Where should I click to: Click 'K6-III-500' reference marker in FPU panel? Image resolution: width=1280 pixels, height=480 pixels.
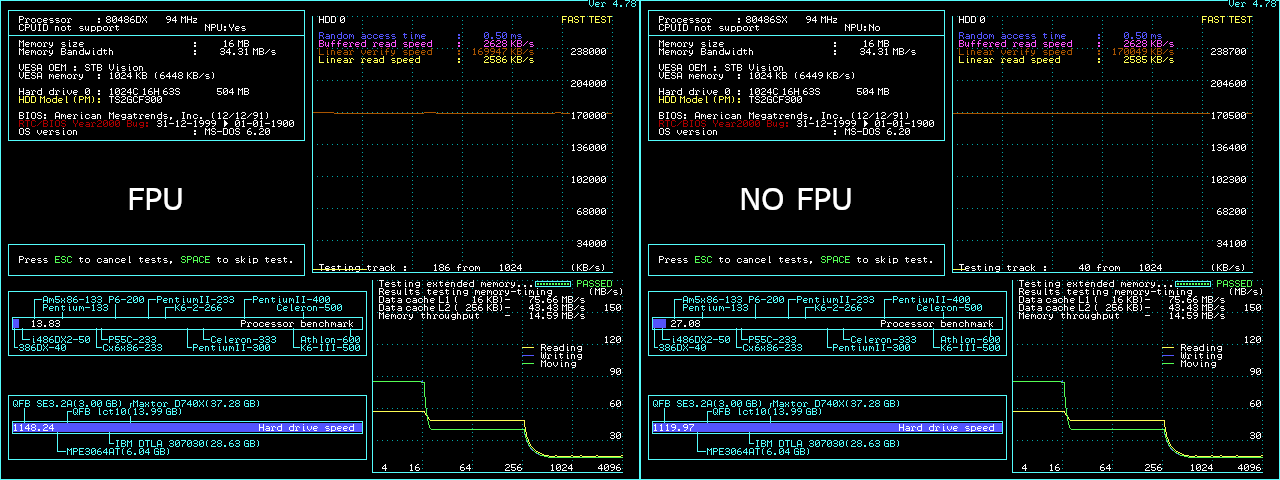tap(329, 348)
